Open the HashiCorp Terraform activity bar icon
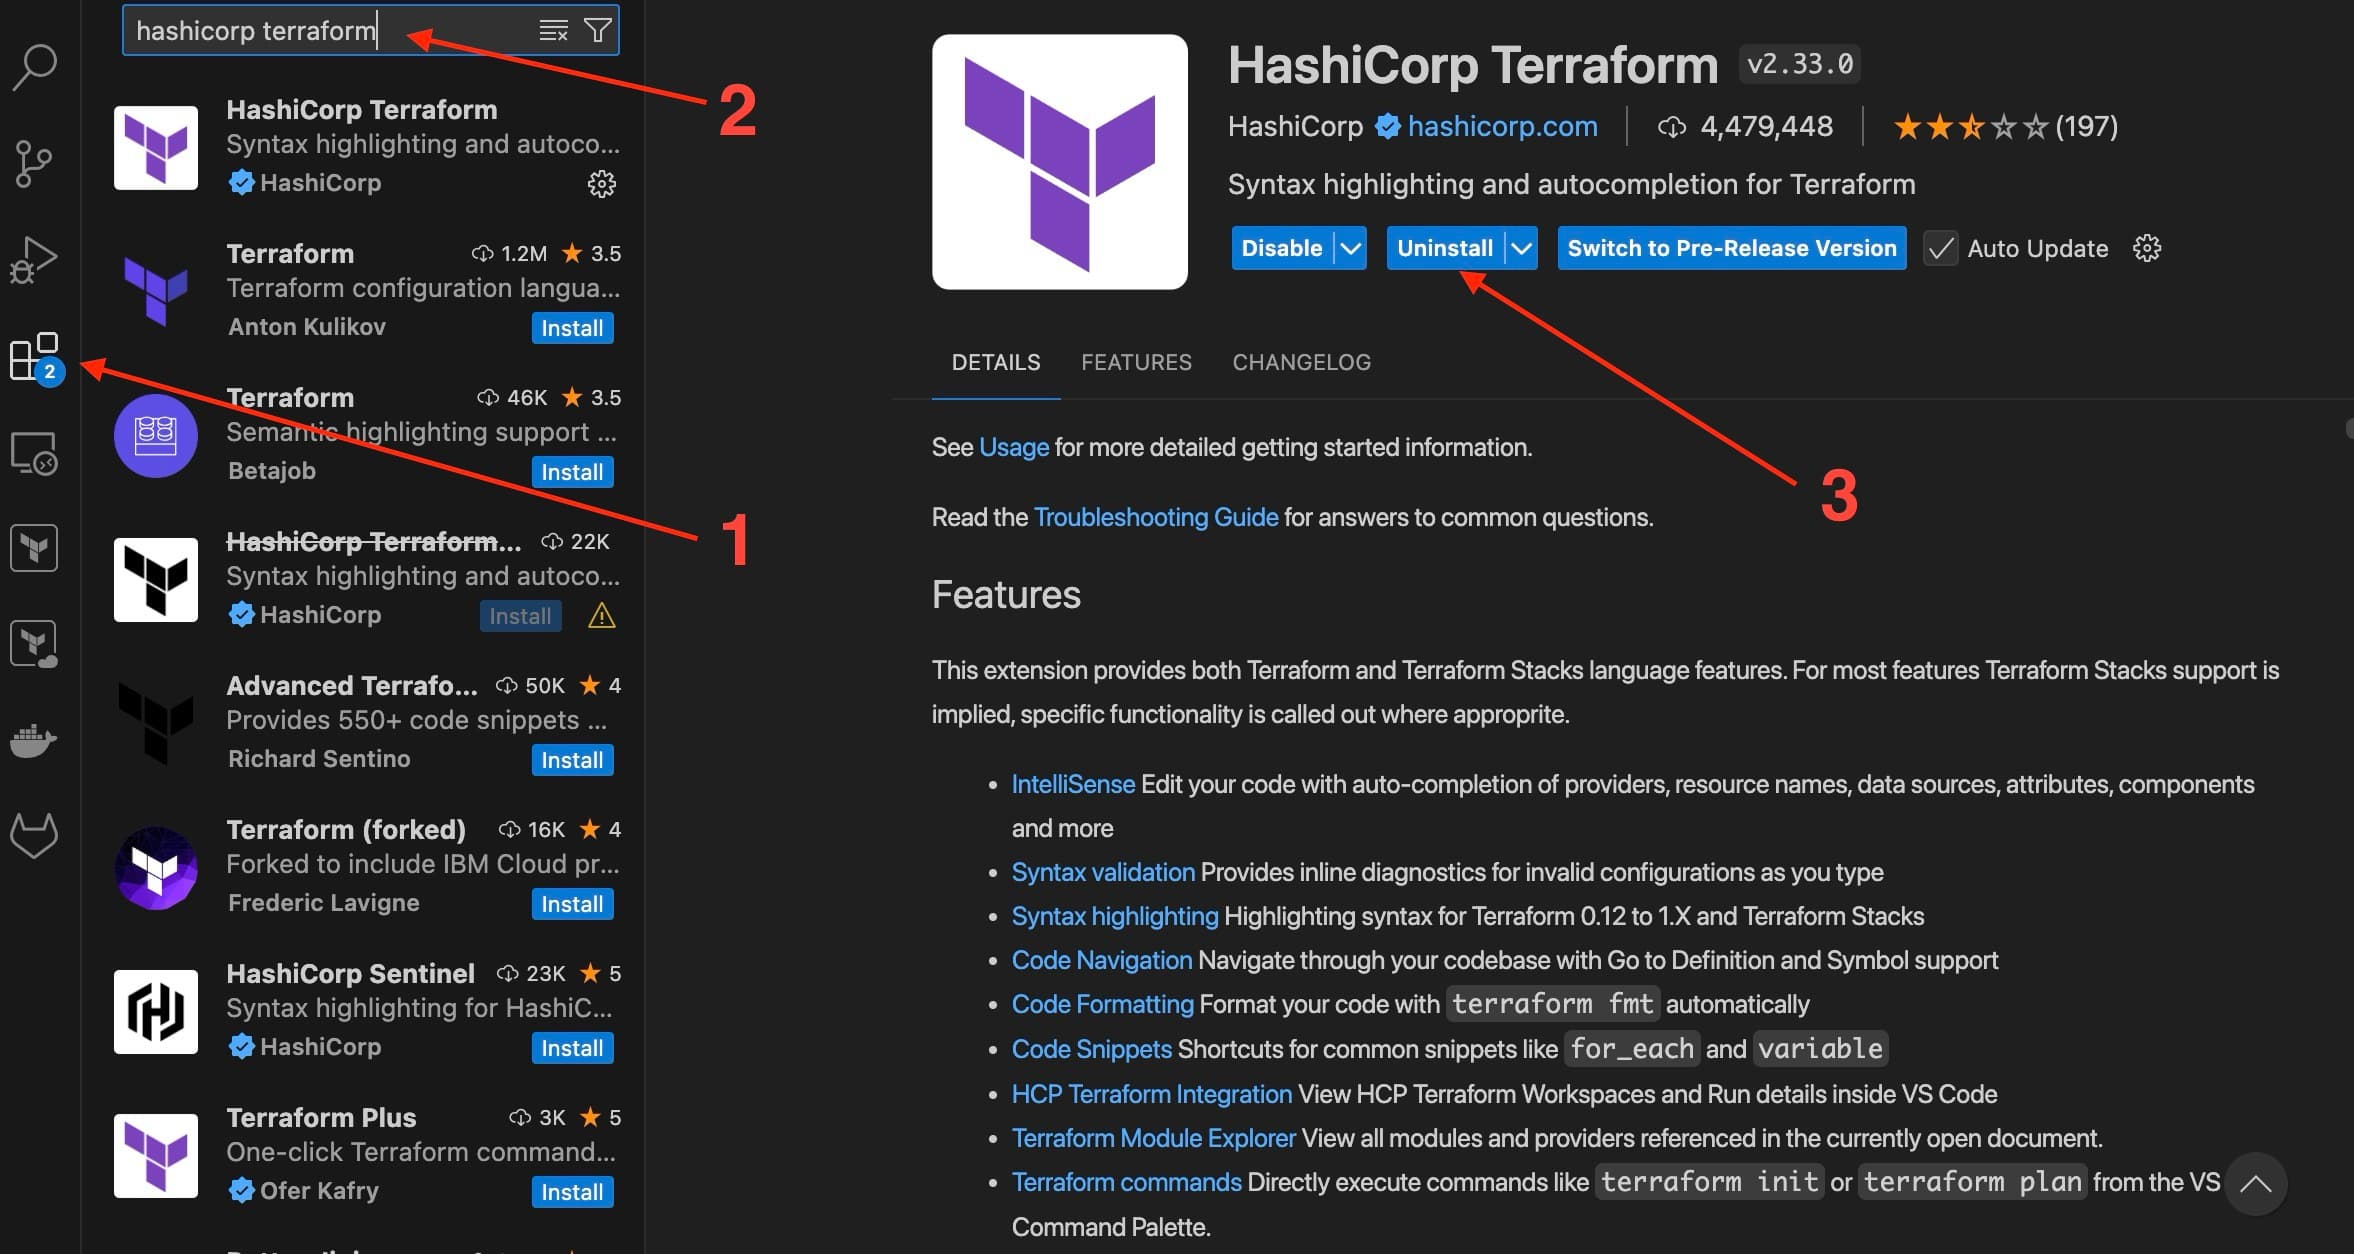Viewport: 2354px width, 1254px height. 34,548
